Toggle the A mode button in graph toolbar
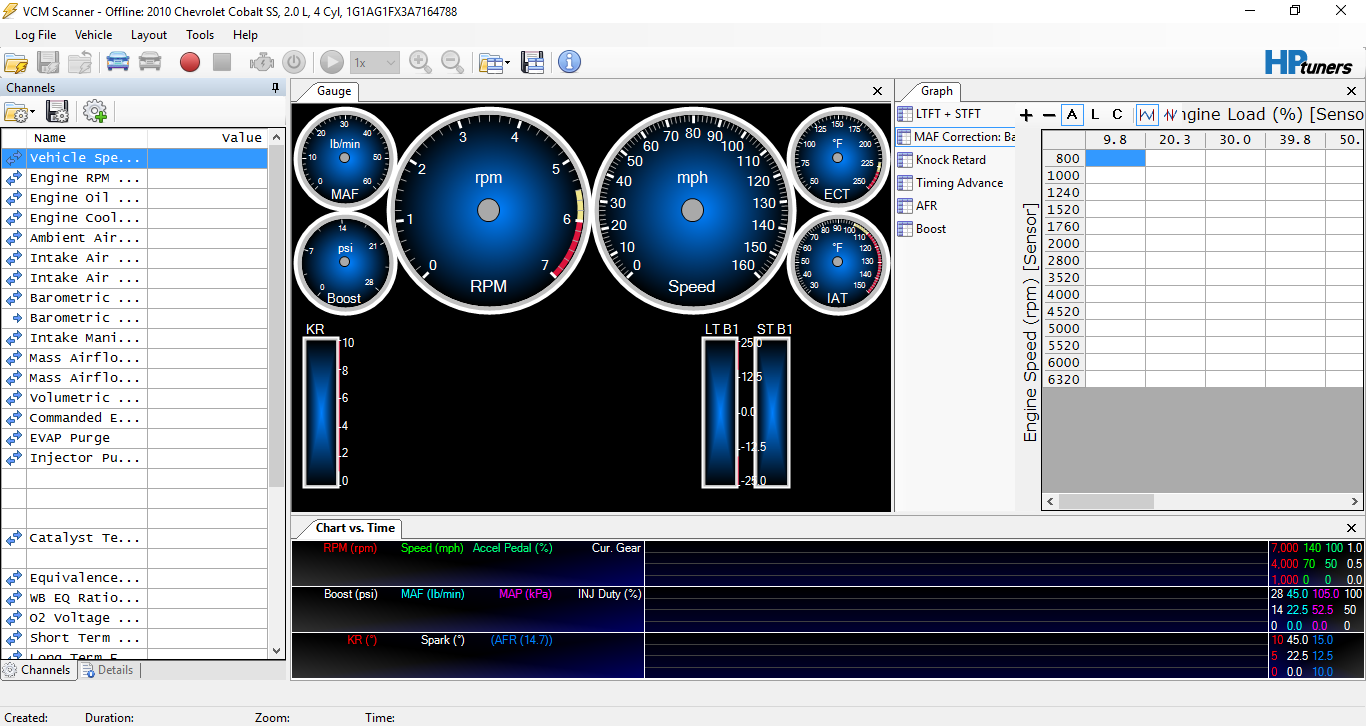This screenshot has height=726, width=1366. [x=1073, y=114]
